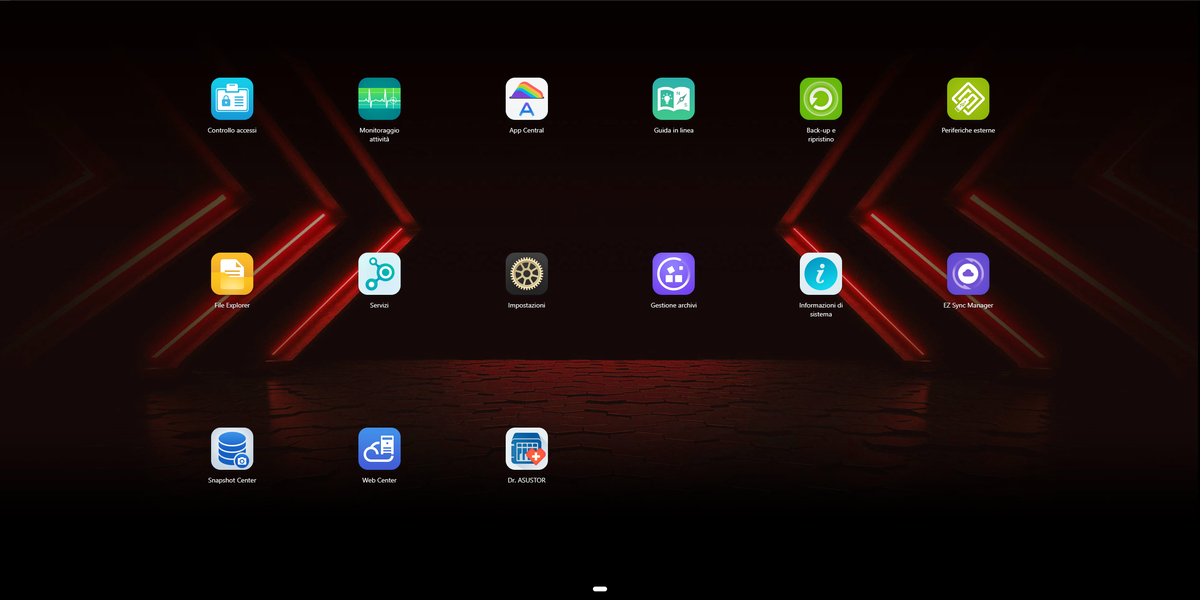Open Periferiche esterne icon
Screen dimensions: 1200x600
pos(968,99)
